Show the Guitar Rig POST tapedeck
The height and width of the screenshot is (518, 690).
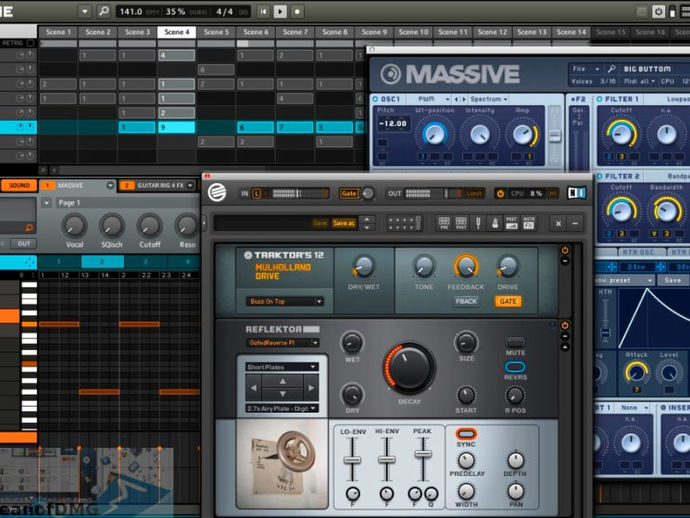461,223
